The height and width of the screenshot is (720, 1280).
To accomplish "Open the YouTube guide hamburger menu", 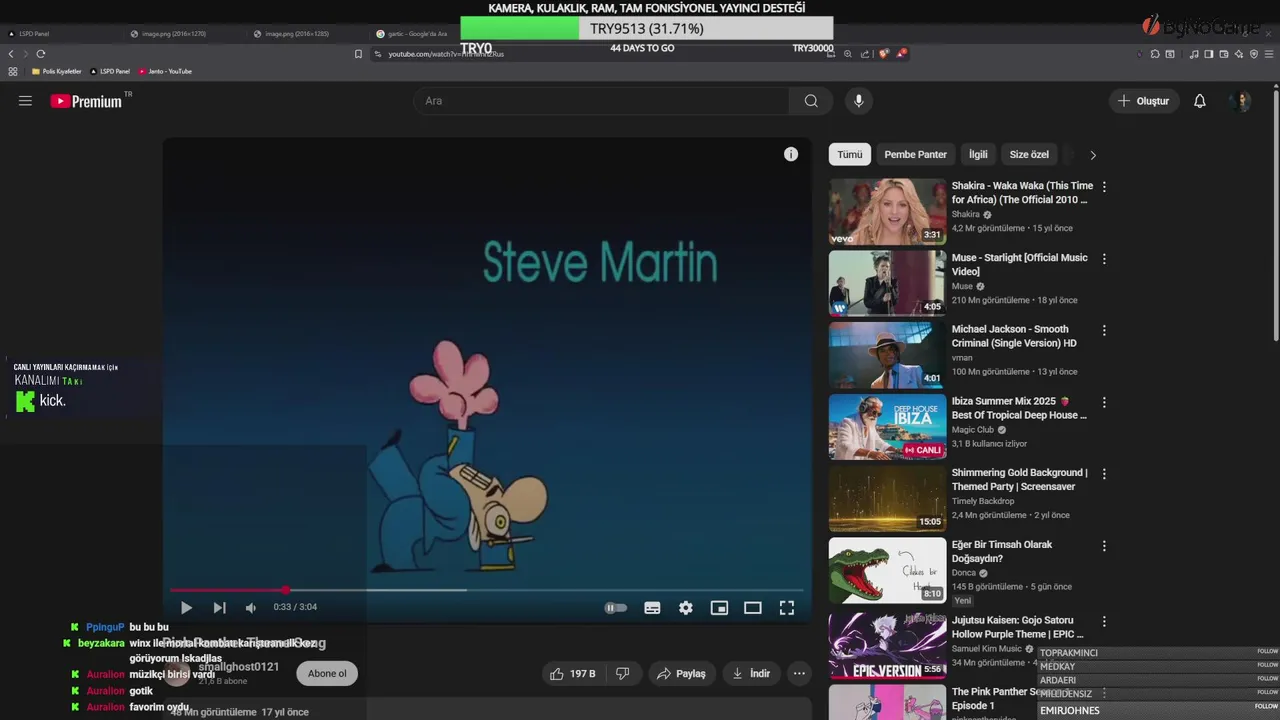I will 25,101.
